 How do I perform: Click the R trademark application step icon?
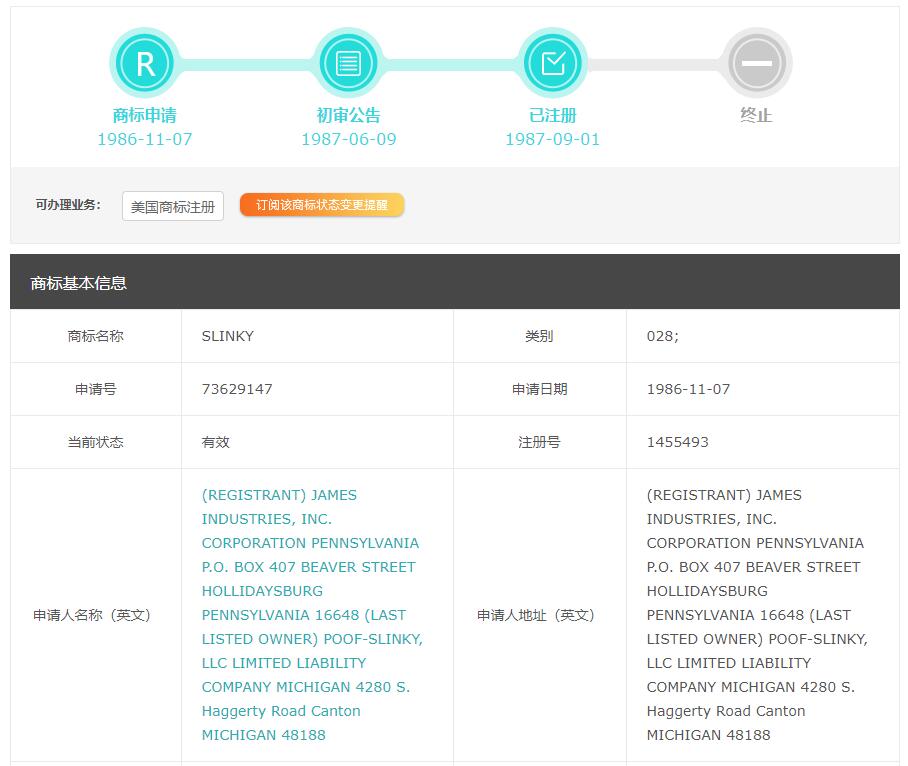click(x=145, y=63)
